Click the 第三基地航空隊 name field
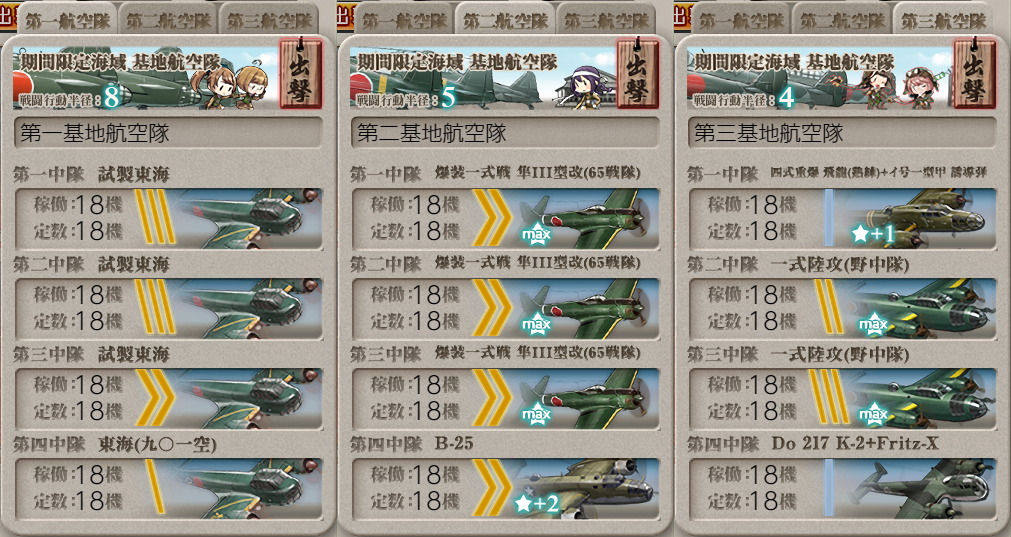 [842, 133]
